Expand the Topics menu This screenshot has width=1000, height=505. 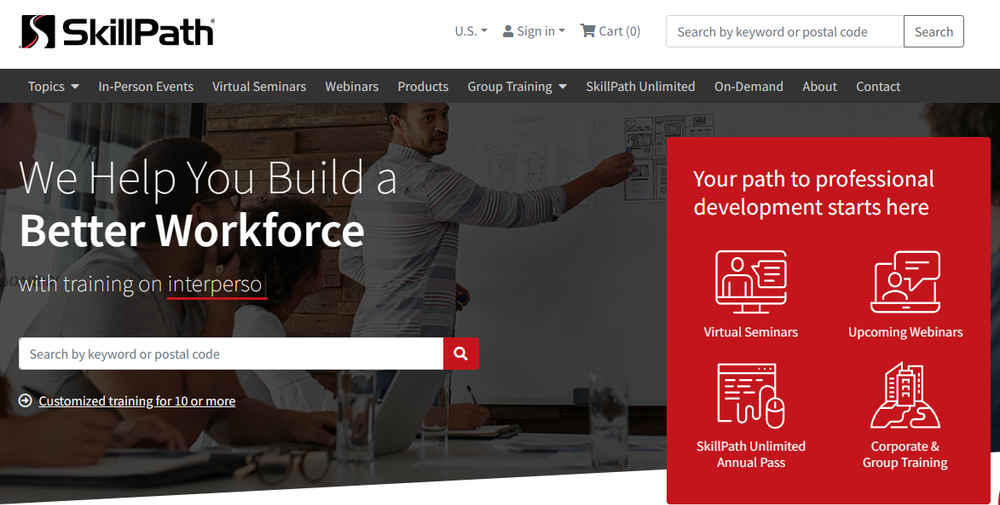click(x=54, y=86)
